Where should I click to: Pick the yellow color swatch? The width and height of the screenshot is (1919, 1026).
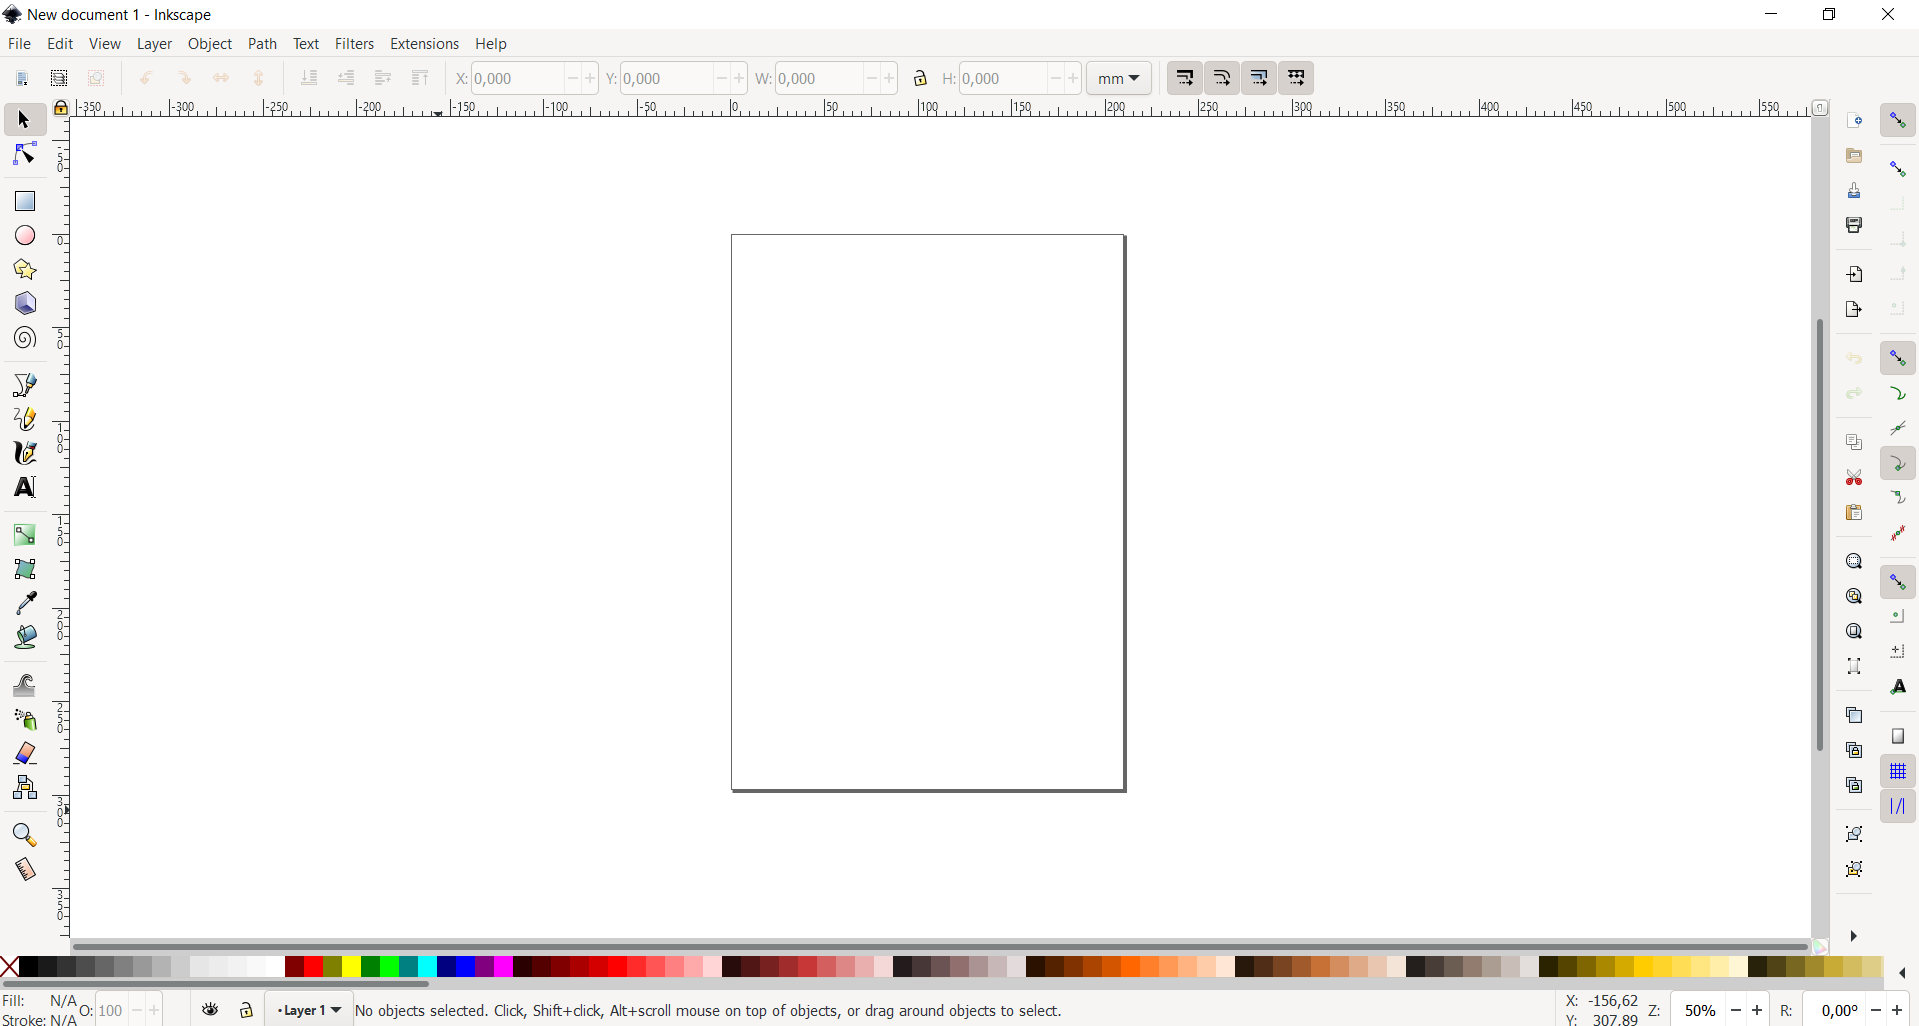coord(351,967)
